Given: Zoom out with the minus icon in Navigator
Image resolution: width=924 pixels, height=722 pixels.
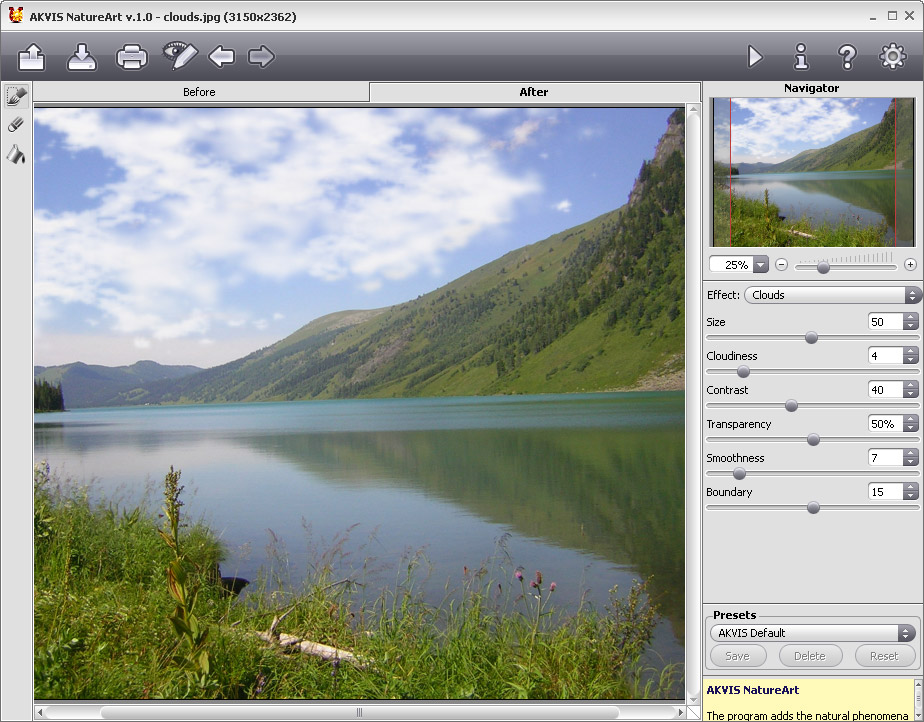Looking at the screenshot, I should pyautogui.click(x=781, y=265).
